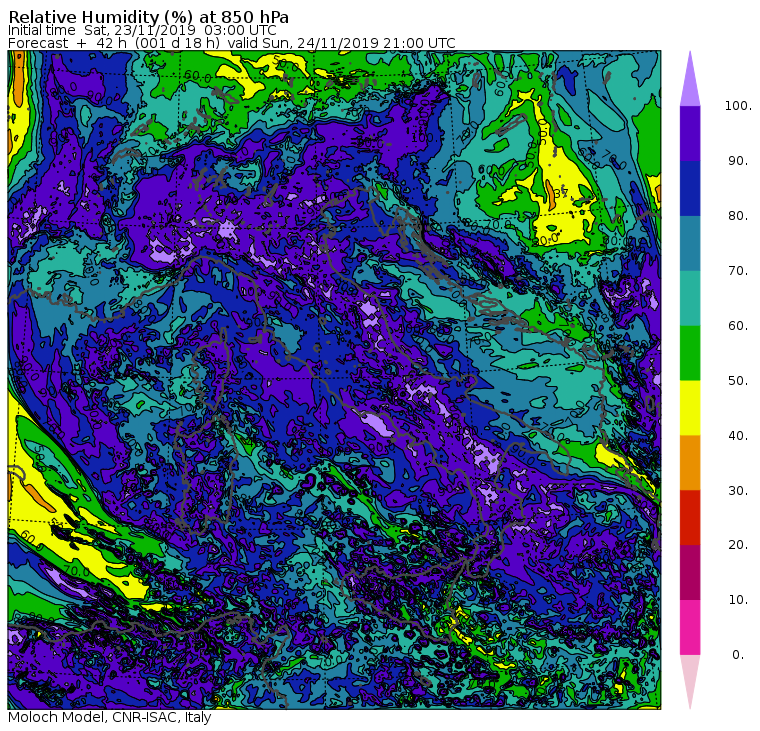The height and width of the screenshot is (731, 760).
Task: Click the steel blue 70–80 colorbar segment
Action: pos(690,243)
